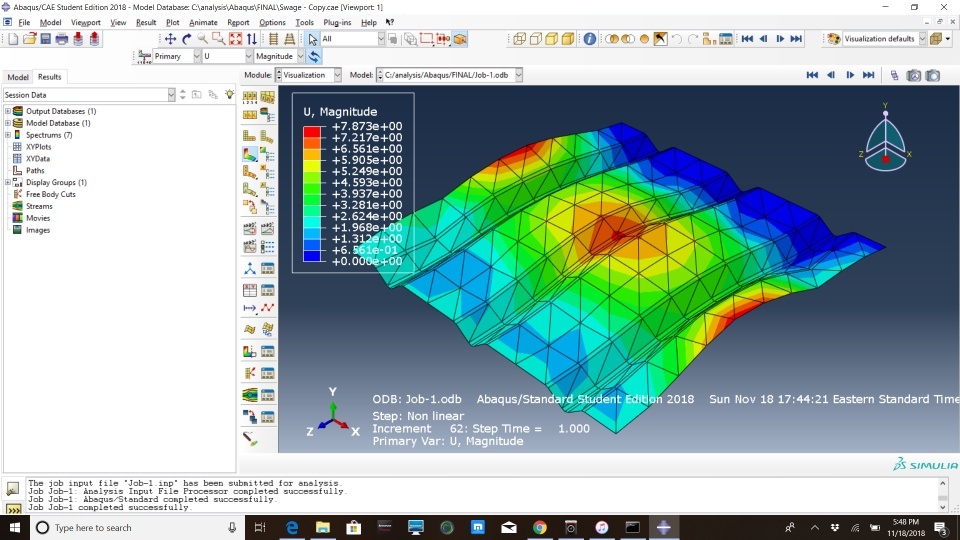Screen dimensions: 960x540
Task: Save the model database
Action: point(45,39)
